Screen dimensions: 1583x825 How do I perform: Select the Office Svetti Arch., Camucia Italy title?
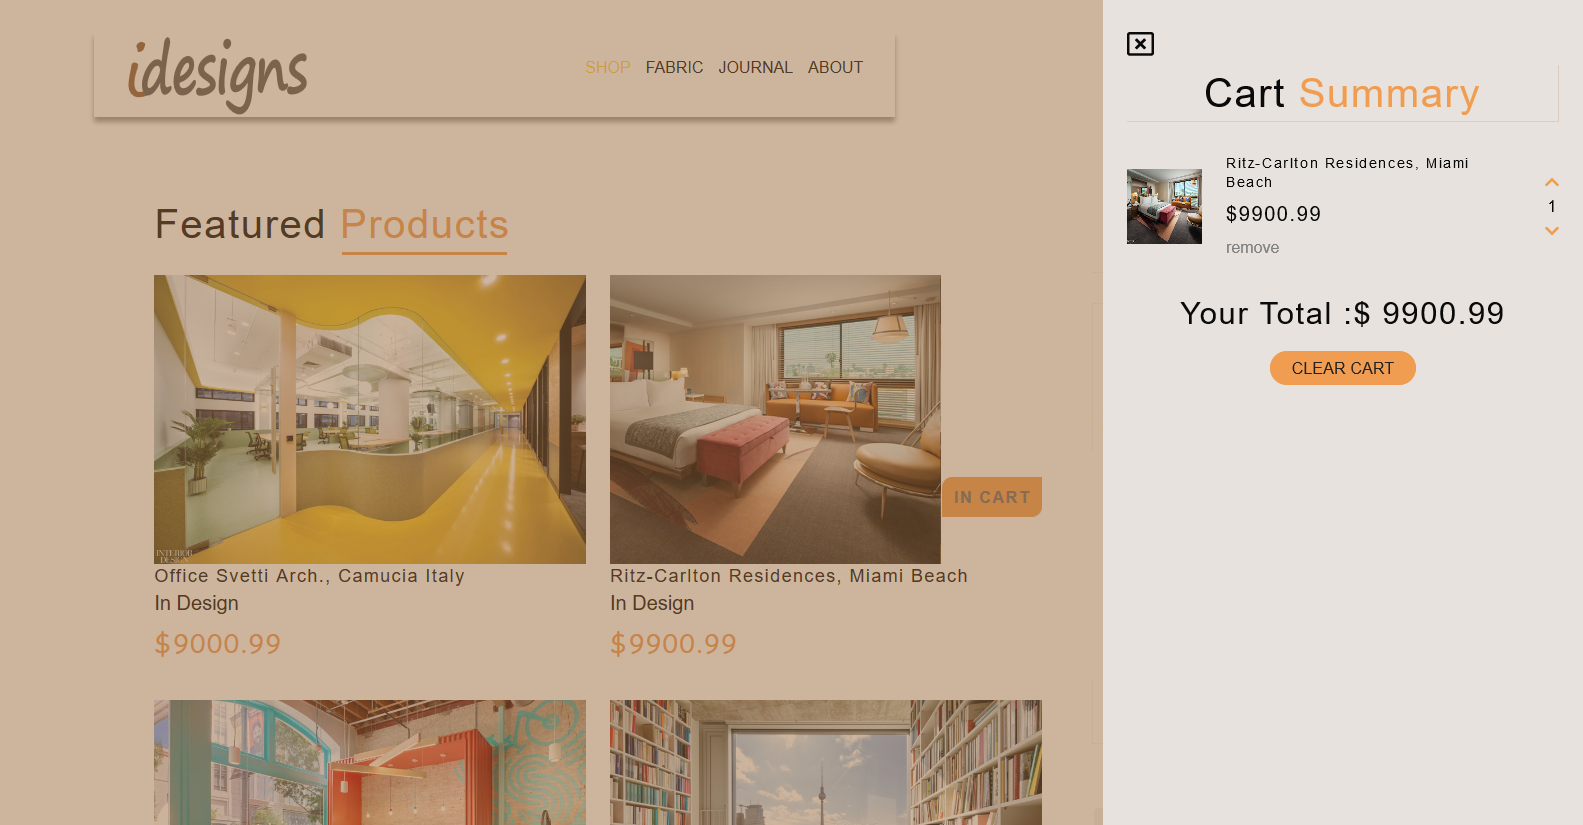[x=309, y=576]
